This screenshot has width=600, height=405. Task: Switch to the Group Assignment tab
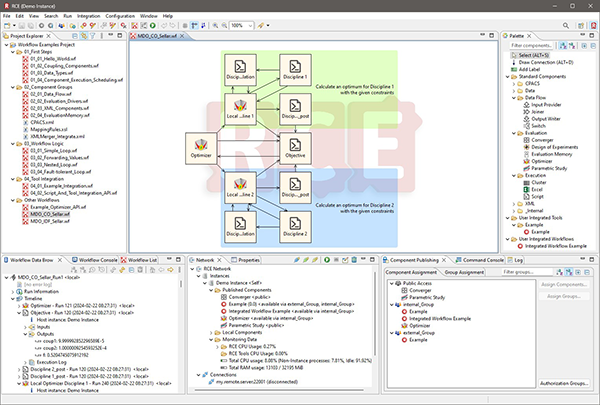coord(464,272)
